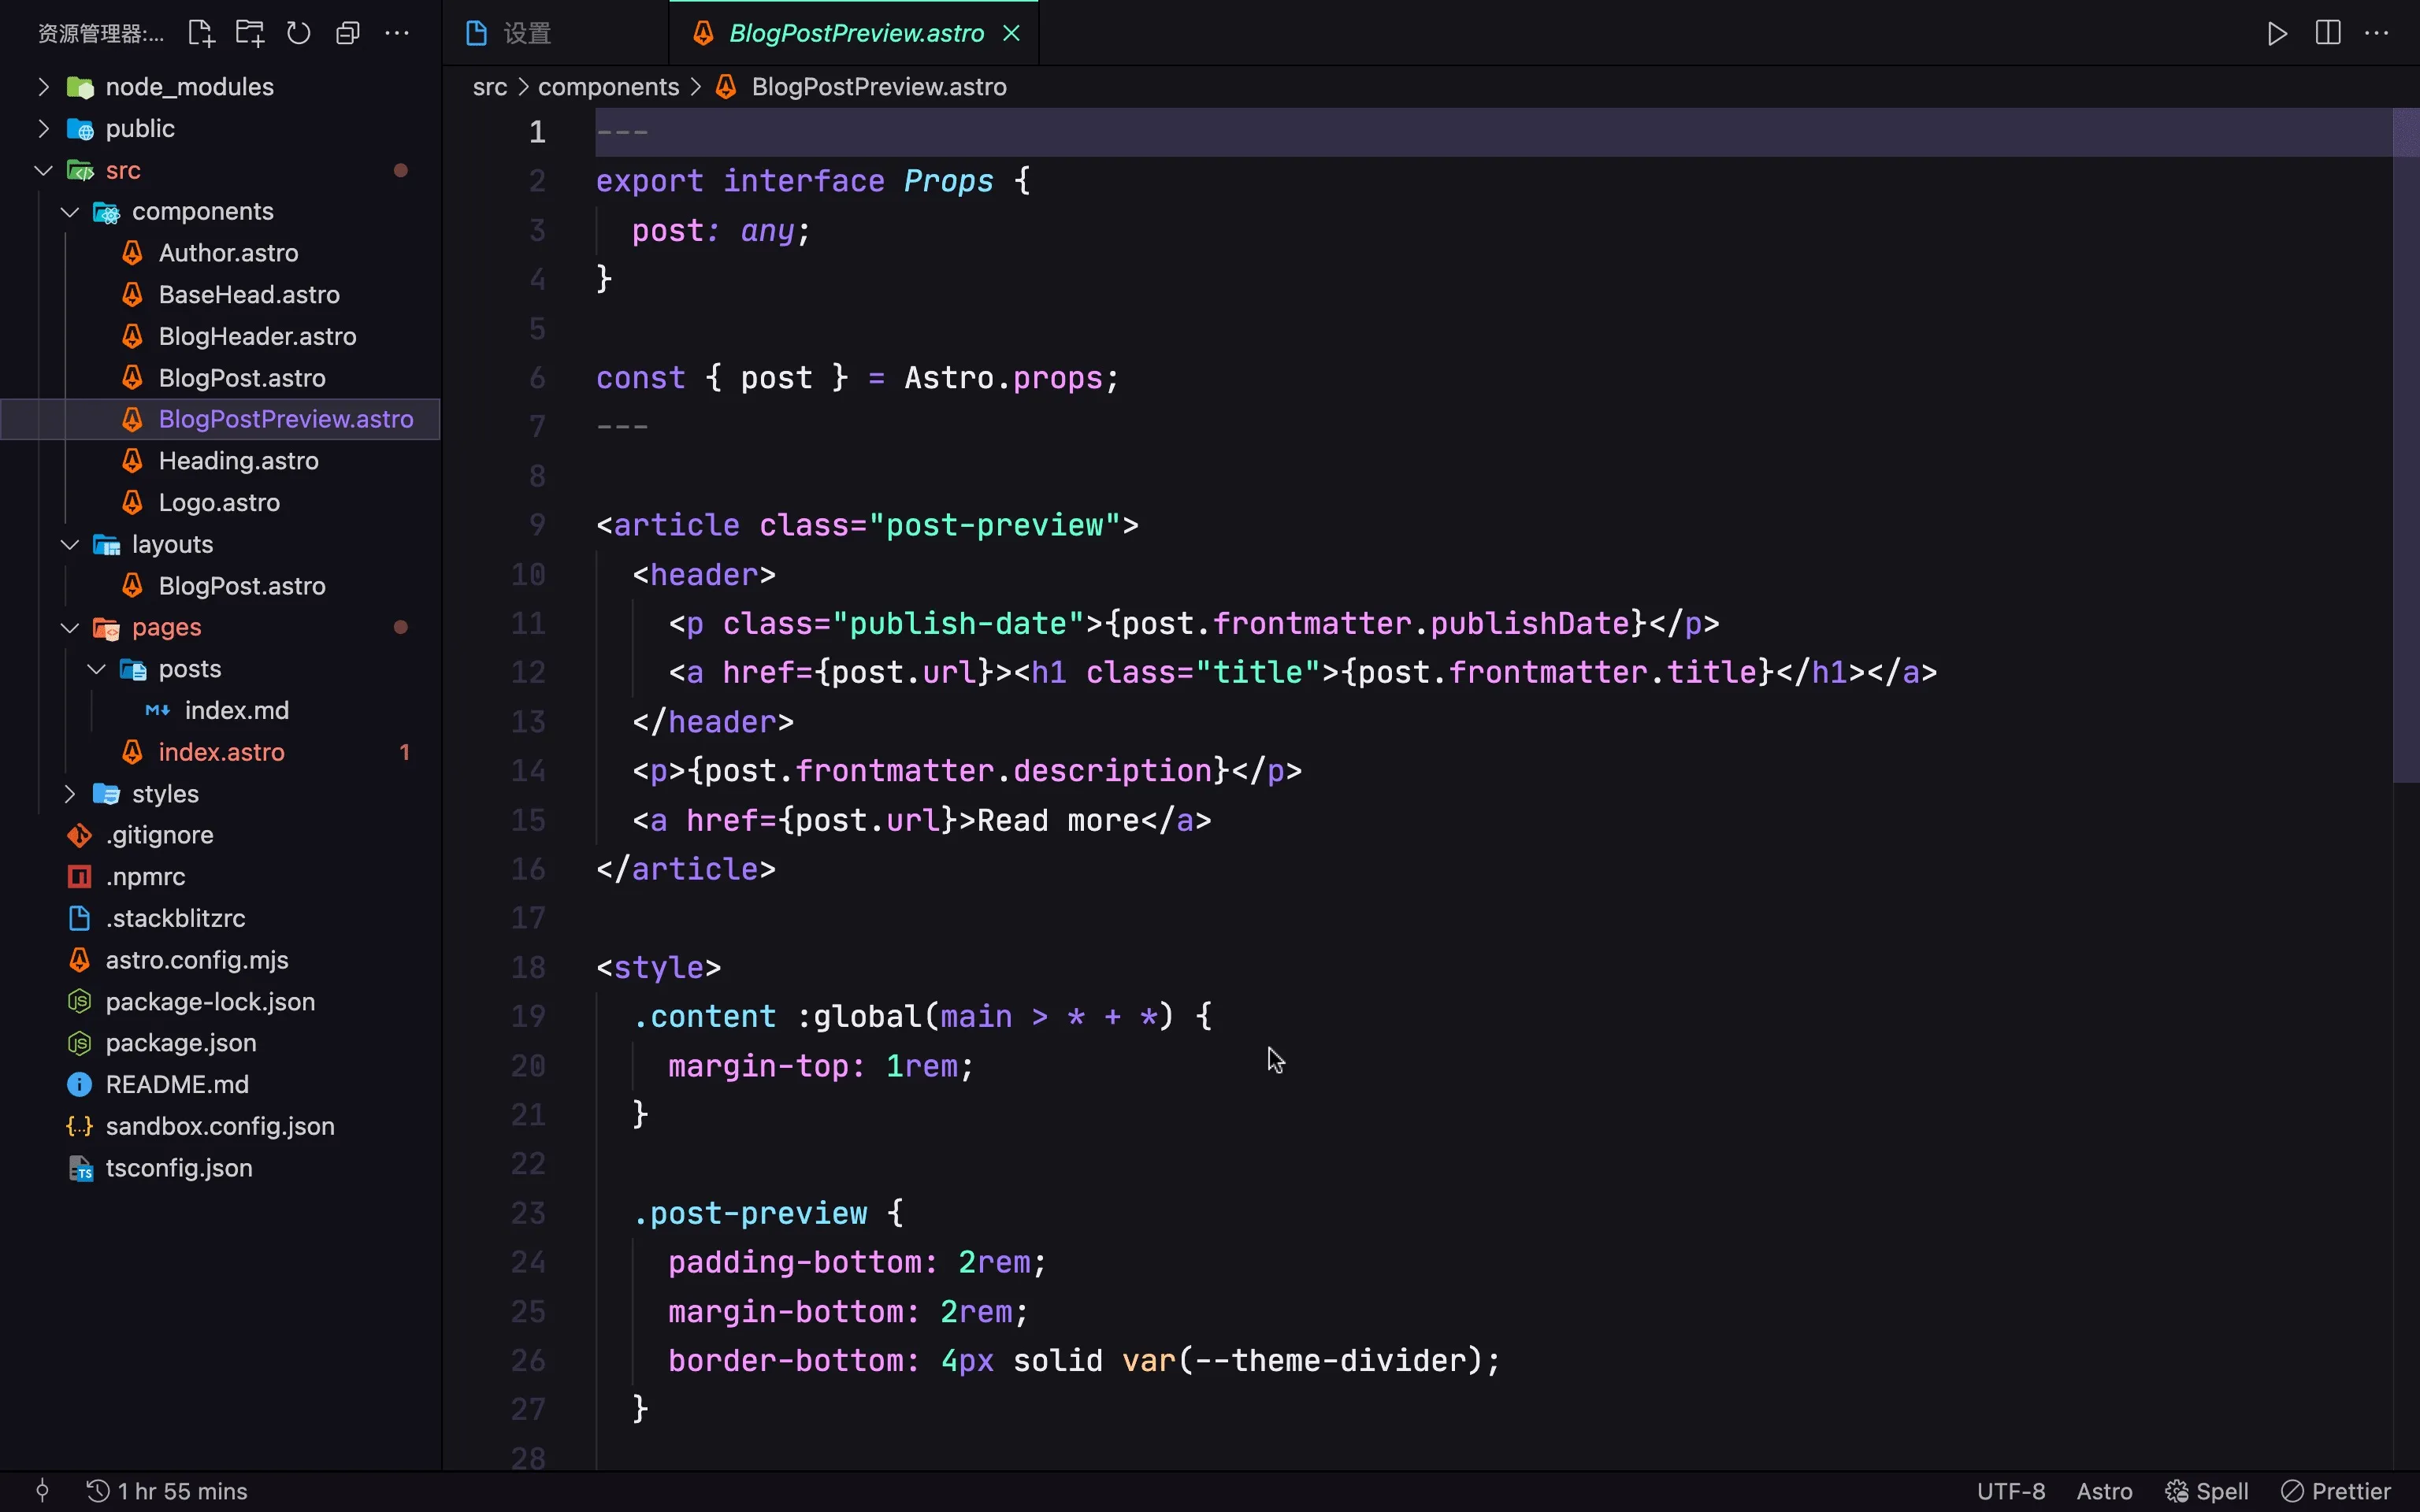The image size is (2420, 1512).
Task: Split the editor to the right
Action: coord(2327,33)
